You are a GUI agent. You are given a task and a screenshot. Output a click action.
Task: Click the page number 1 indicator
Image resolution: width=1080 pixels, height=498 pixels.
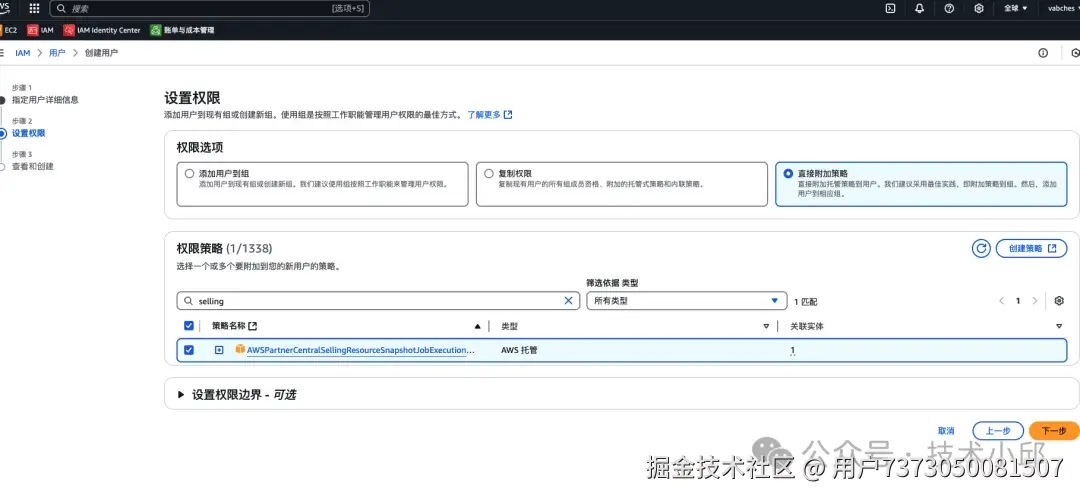pos(1018,301)
